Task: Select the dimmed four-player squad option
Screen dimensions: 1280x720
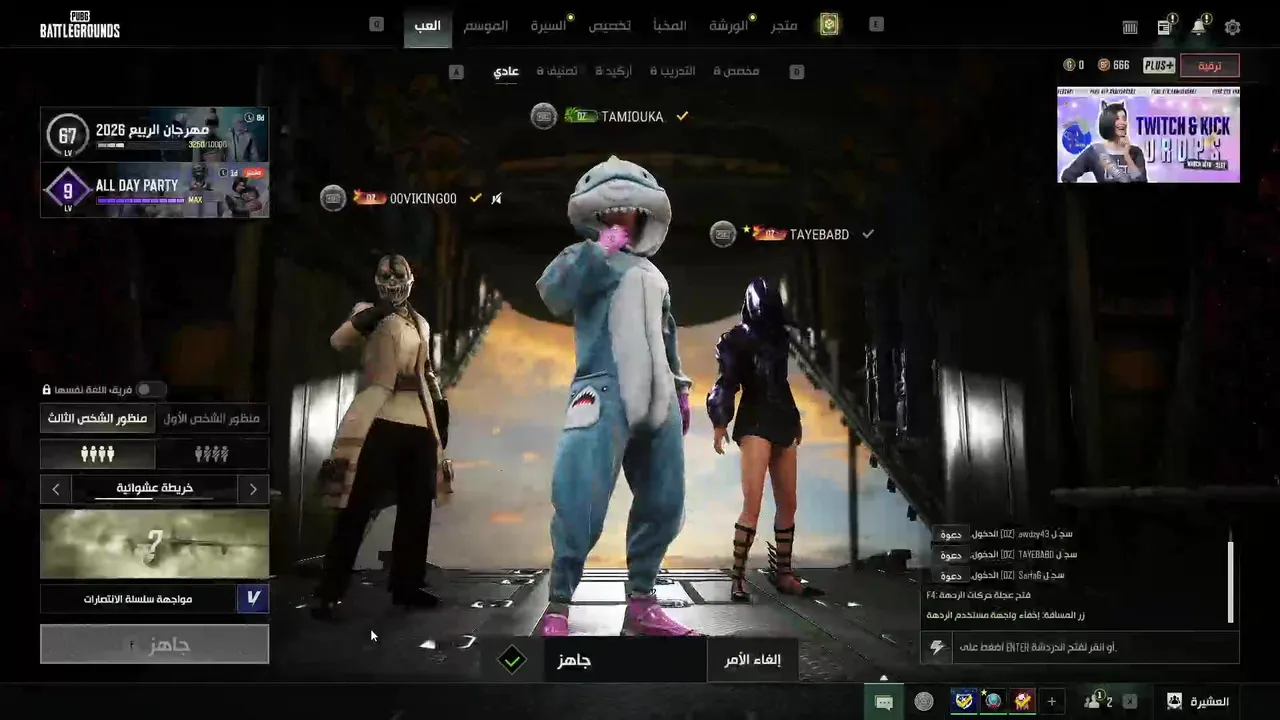Action: [212, 454]
